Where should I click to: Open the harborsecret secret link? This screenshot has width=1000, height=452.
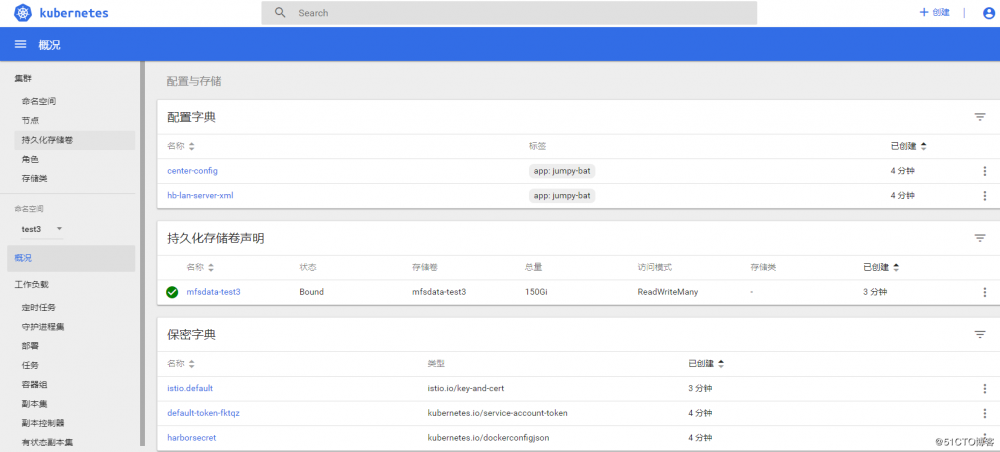(x=192, y=437)
